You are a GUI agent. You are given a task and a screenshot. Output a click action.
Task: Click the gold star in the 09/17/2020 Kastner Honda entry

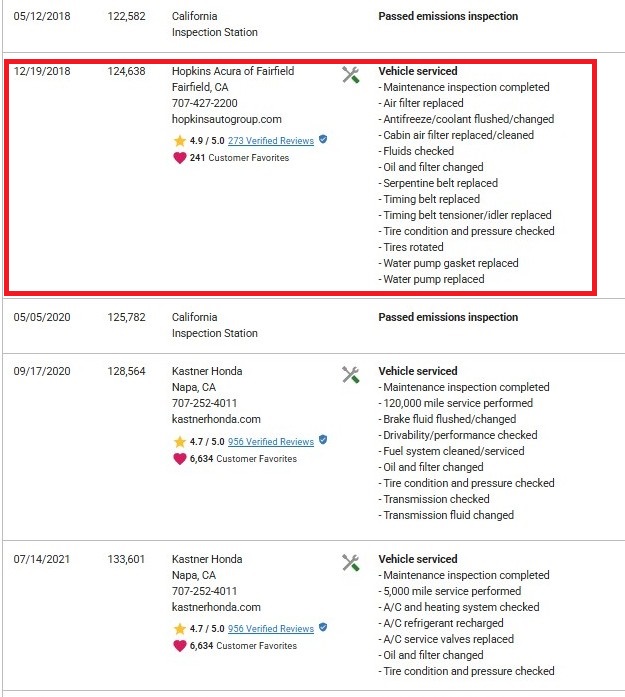tap(180, 442)
